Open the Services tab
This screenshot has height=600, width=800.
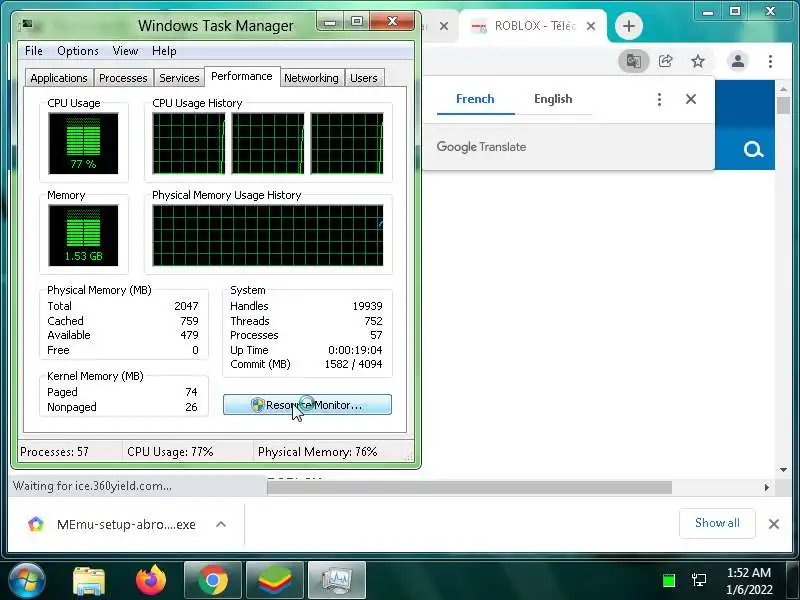pos(179,78)
